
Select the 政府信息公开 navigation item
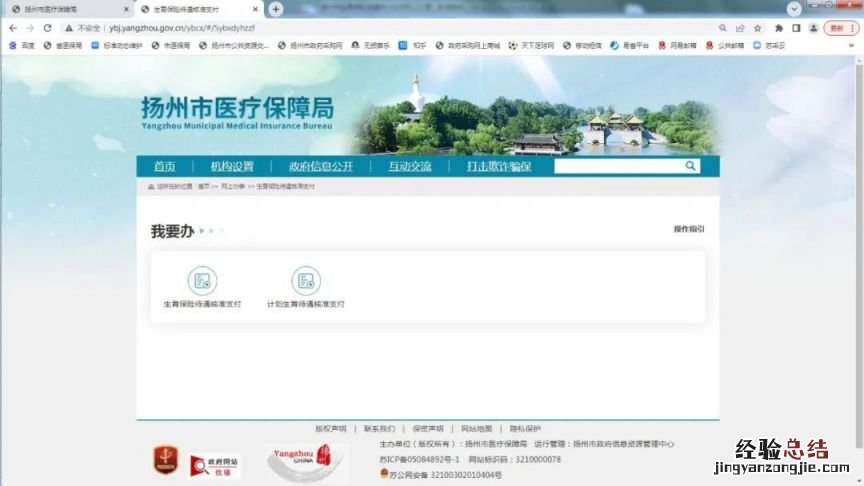(x=321, y=166)
